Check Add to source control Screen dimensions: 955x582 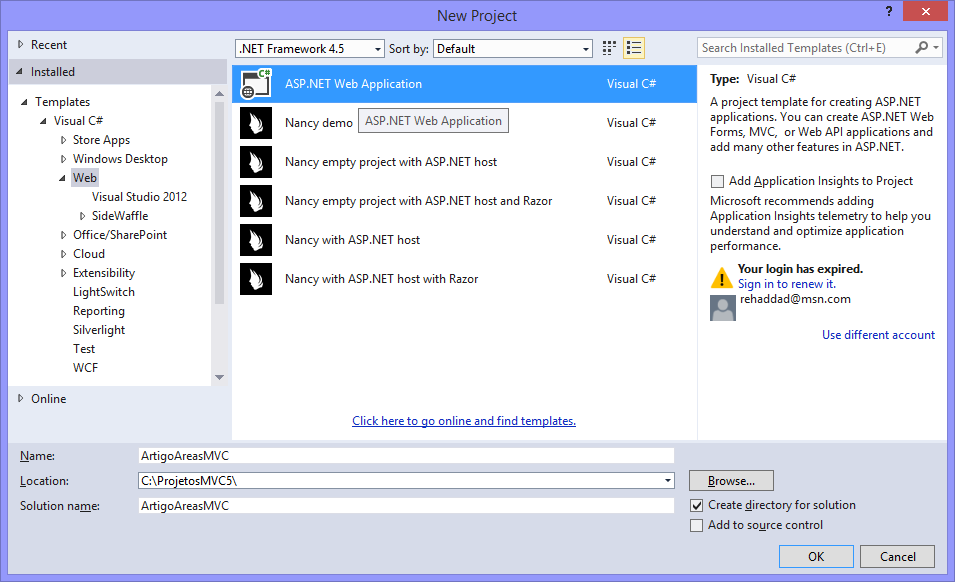pyautogui.click(x=696, y=525)
